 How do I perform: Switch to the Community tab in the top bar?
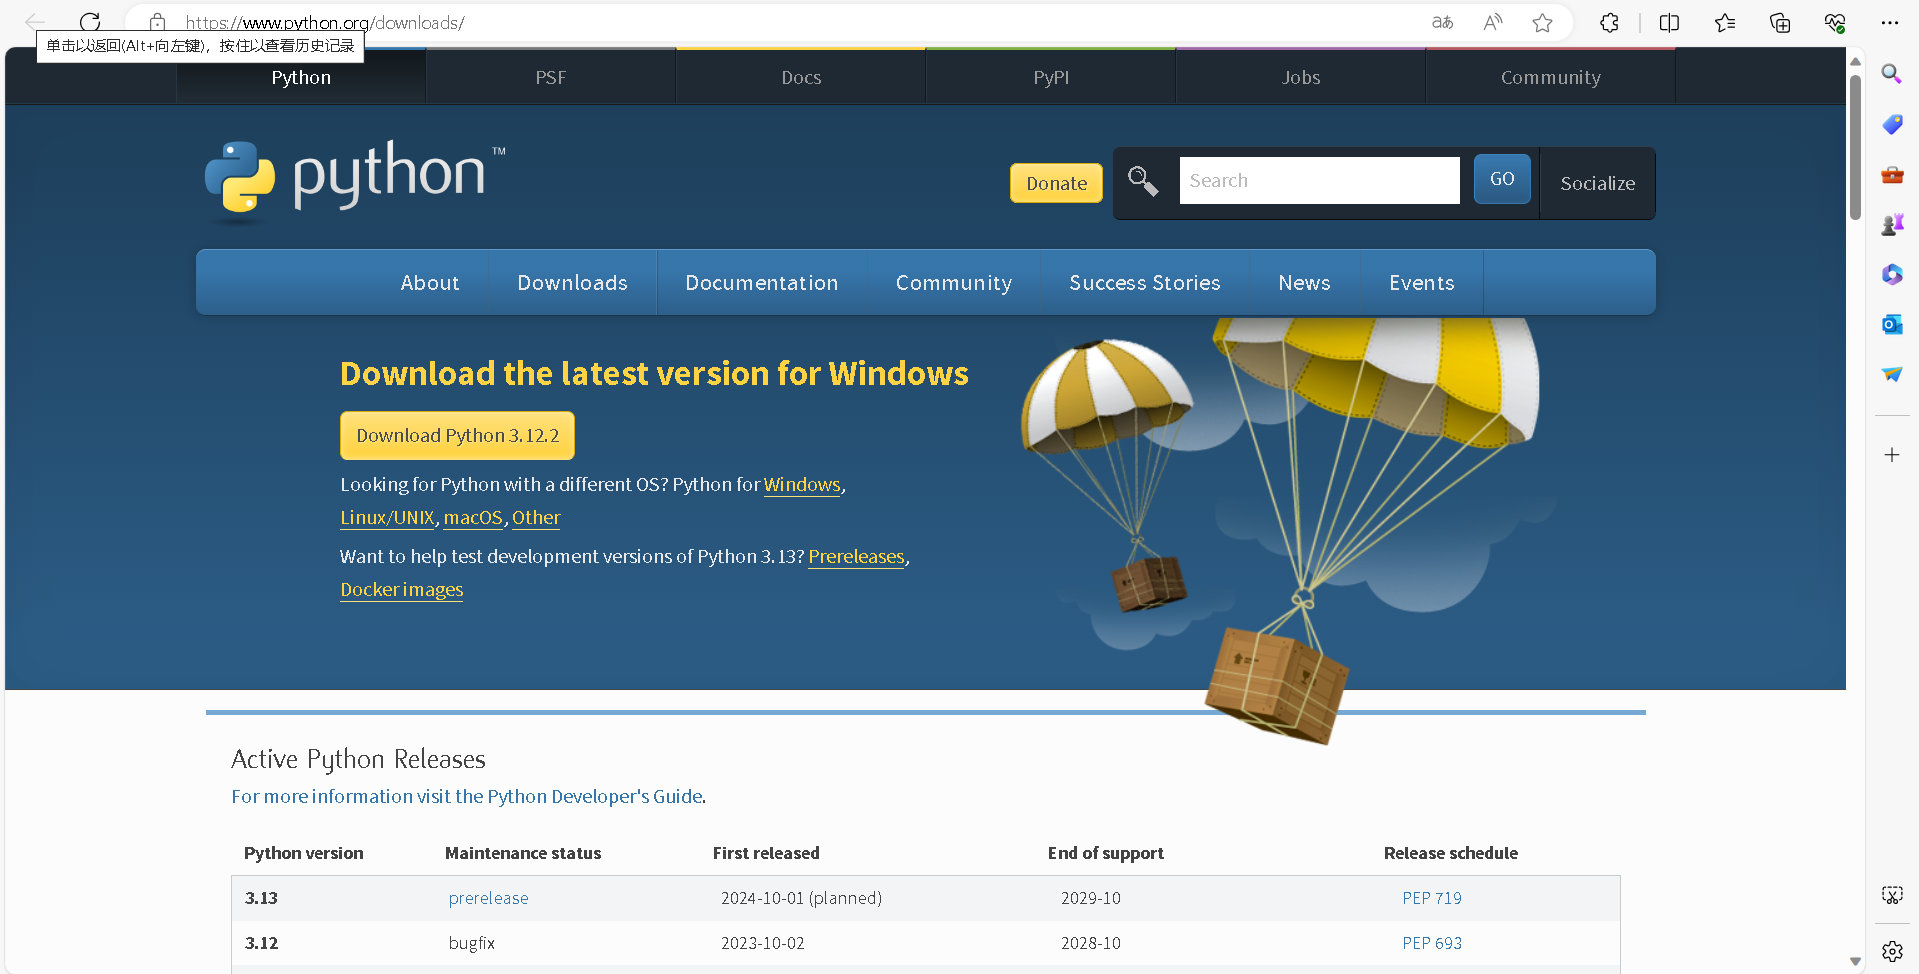pos(1551,77)
